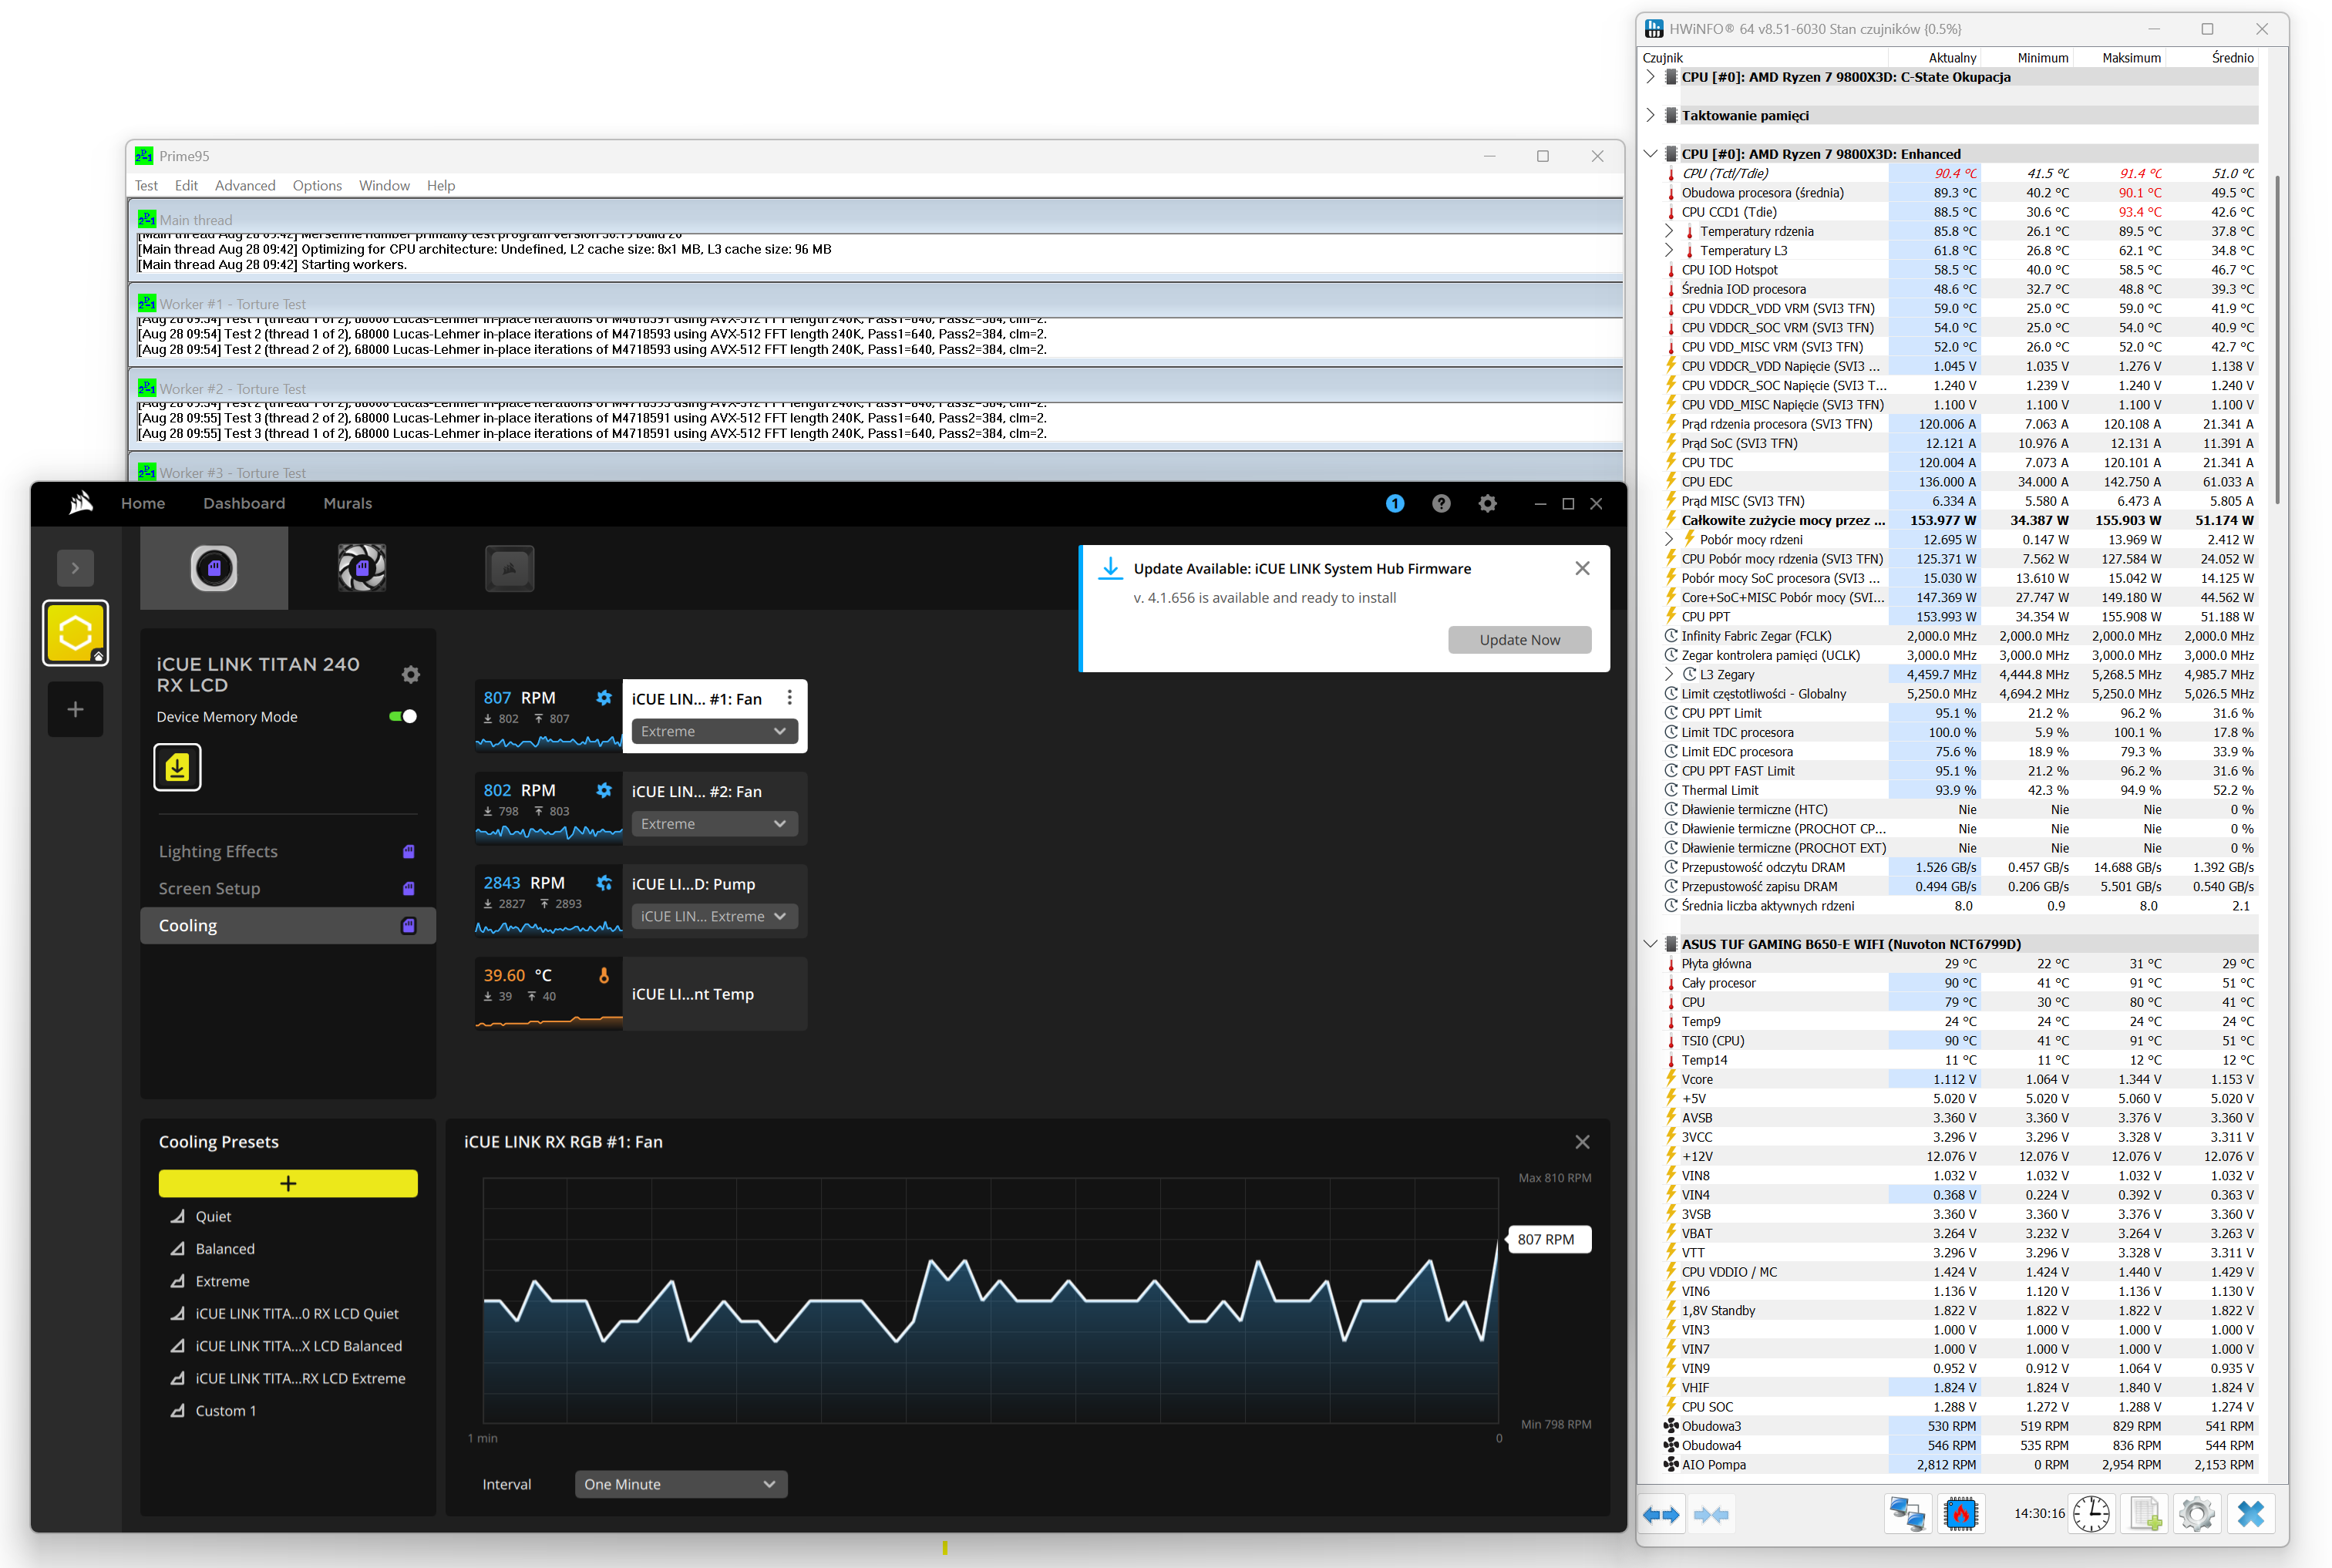Switch to iCUE Dashboard tab
Screen dimensions: 2332x1568
pyautogui.click(x=244, y=503)
